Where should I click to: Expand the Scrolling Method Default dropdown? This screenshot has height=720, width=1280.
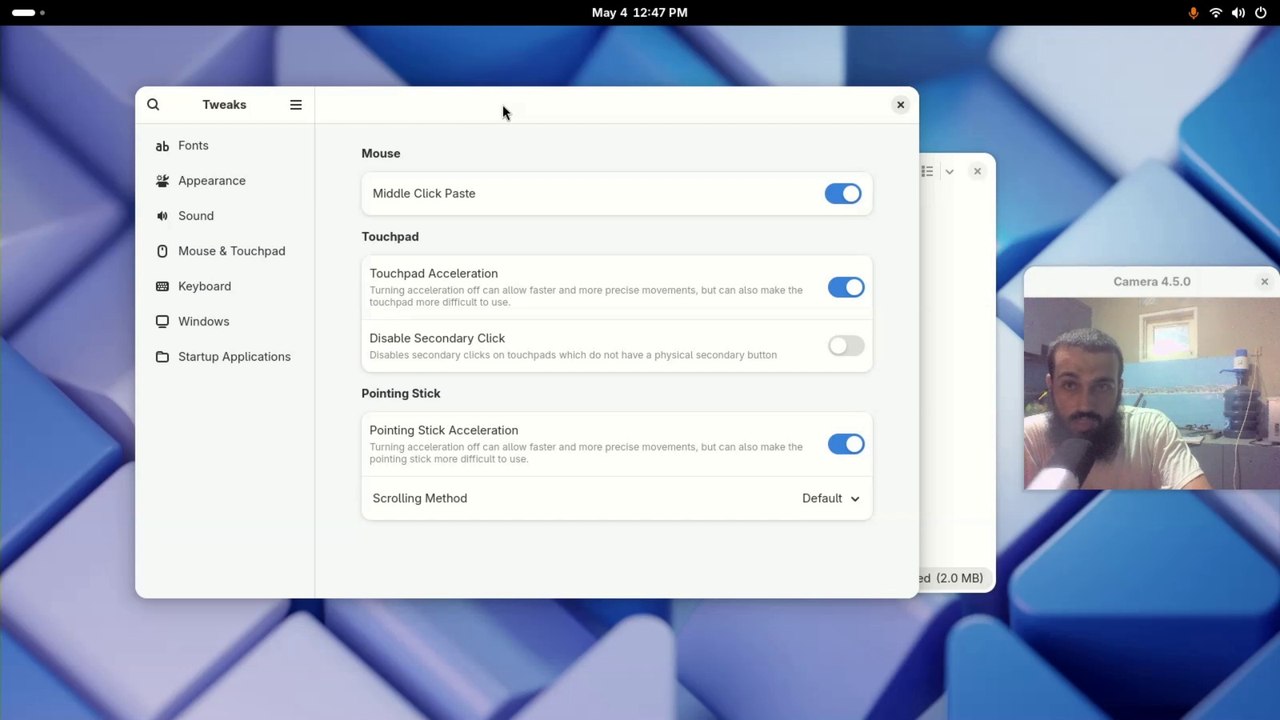coord(831,498)
